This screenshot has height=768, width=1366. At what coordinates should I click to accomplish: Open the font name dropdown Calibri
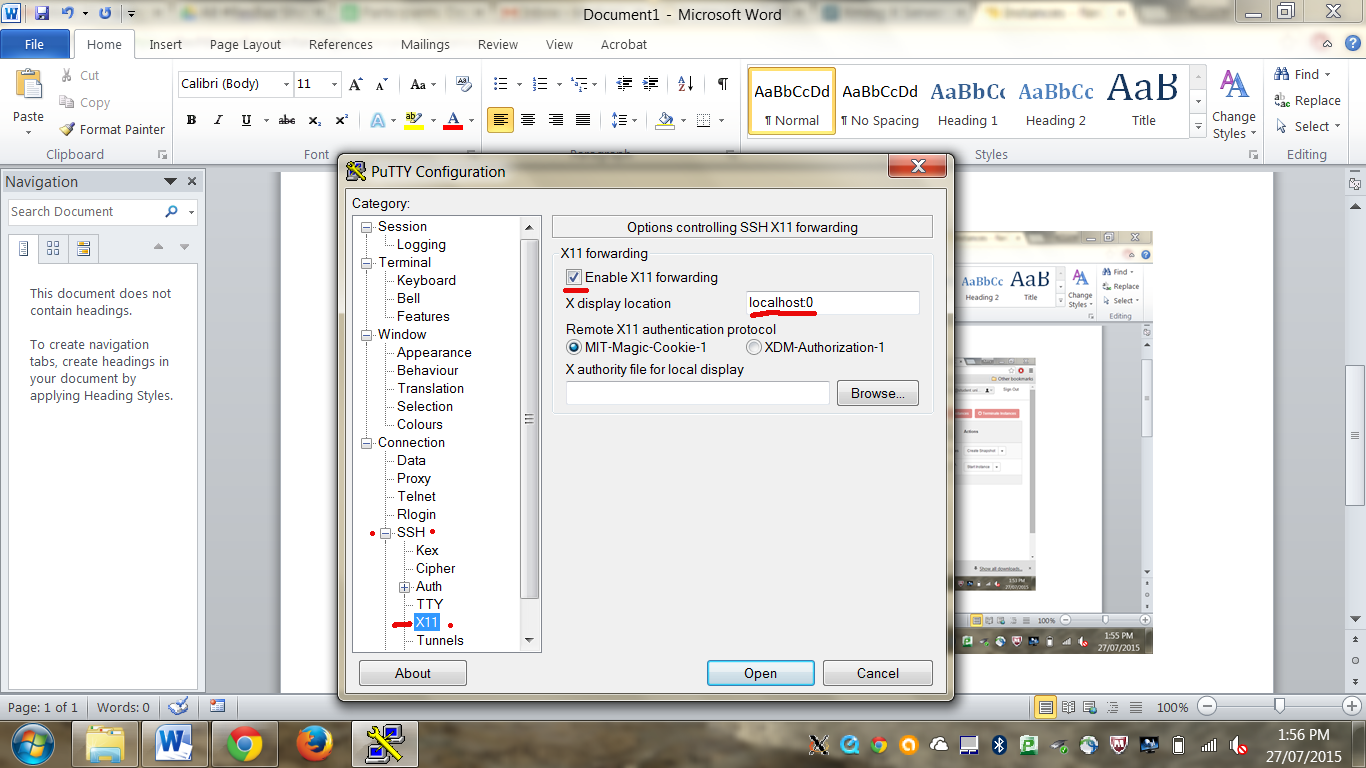click(x=286, y=84)
